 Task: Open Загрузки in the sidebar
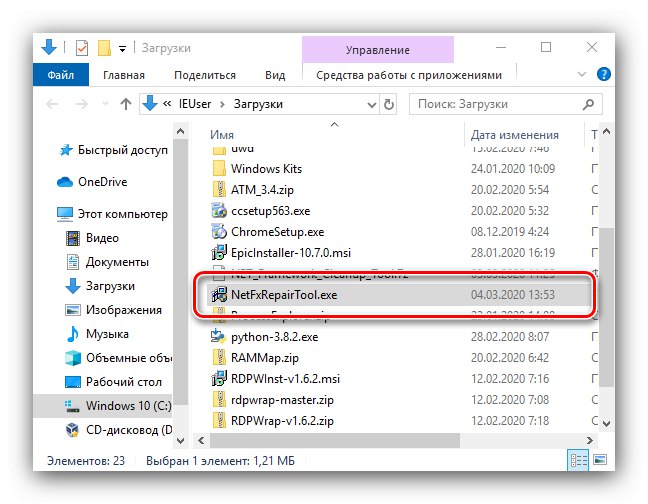100,286
